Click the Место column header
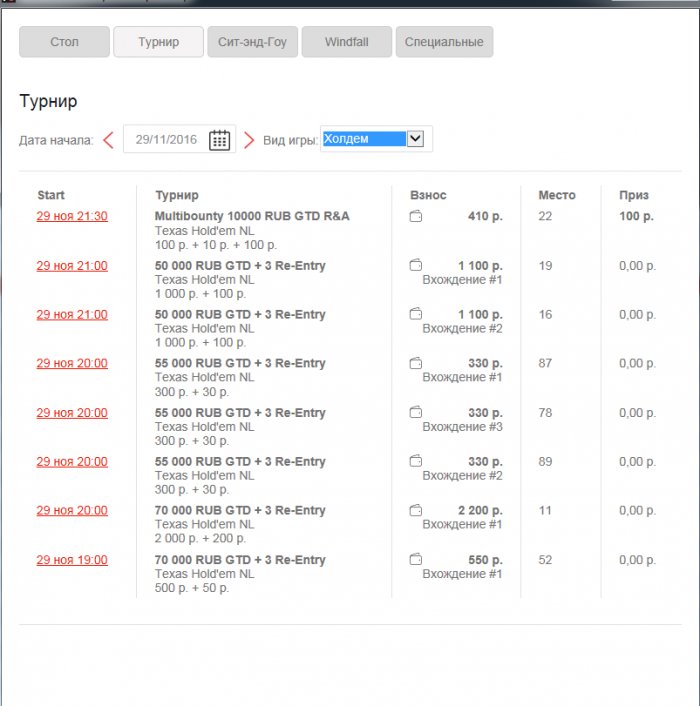 pyautogui.click(x=557, y=195)
